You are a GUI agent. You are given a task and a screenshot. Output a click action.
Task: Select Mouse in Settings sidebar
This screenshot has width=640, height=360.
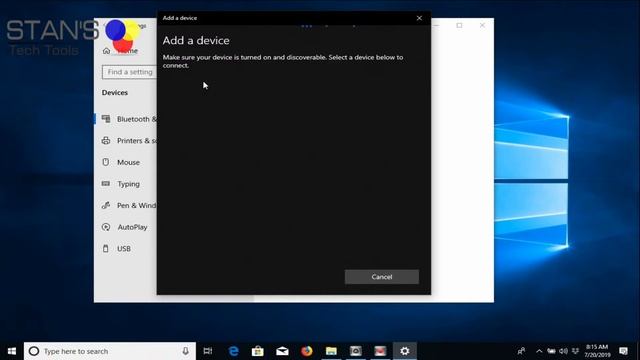point(128,162)
